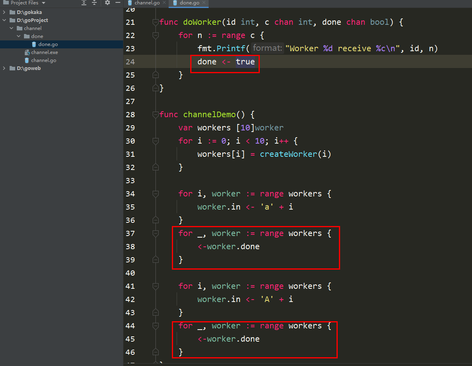Click the Go file icon on done.go tab
Viewport: 472px width, 366px height.
175,3
